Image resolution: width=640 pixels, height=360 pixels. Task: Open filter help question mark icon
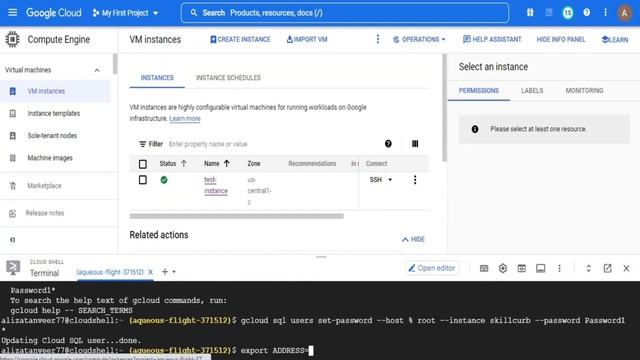click(x=388, y=144)
